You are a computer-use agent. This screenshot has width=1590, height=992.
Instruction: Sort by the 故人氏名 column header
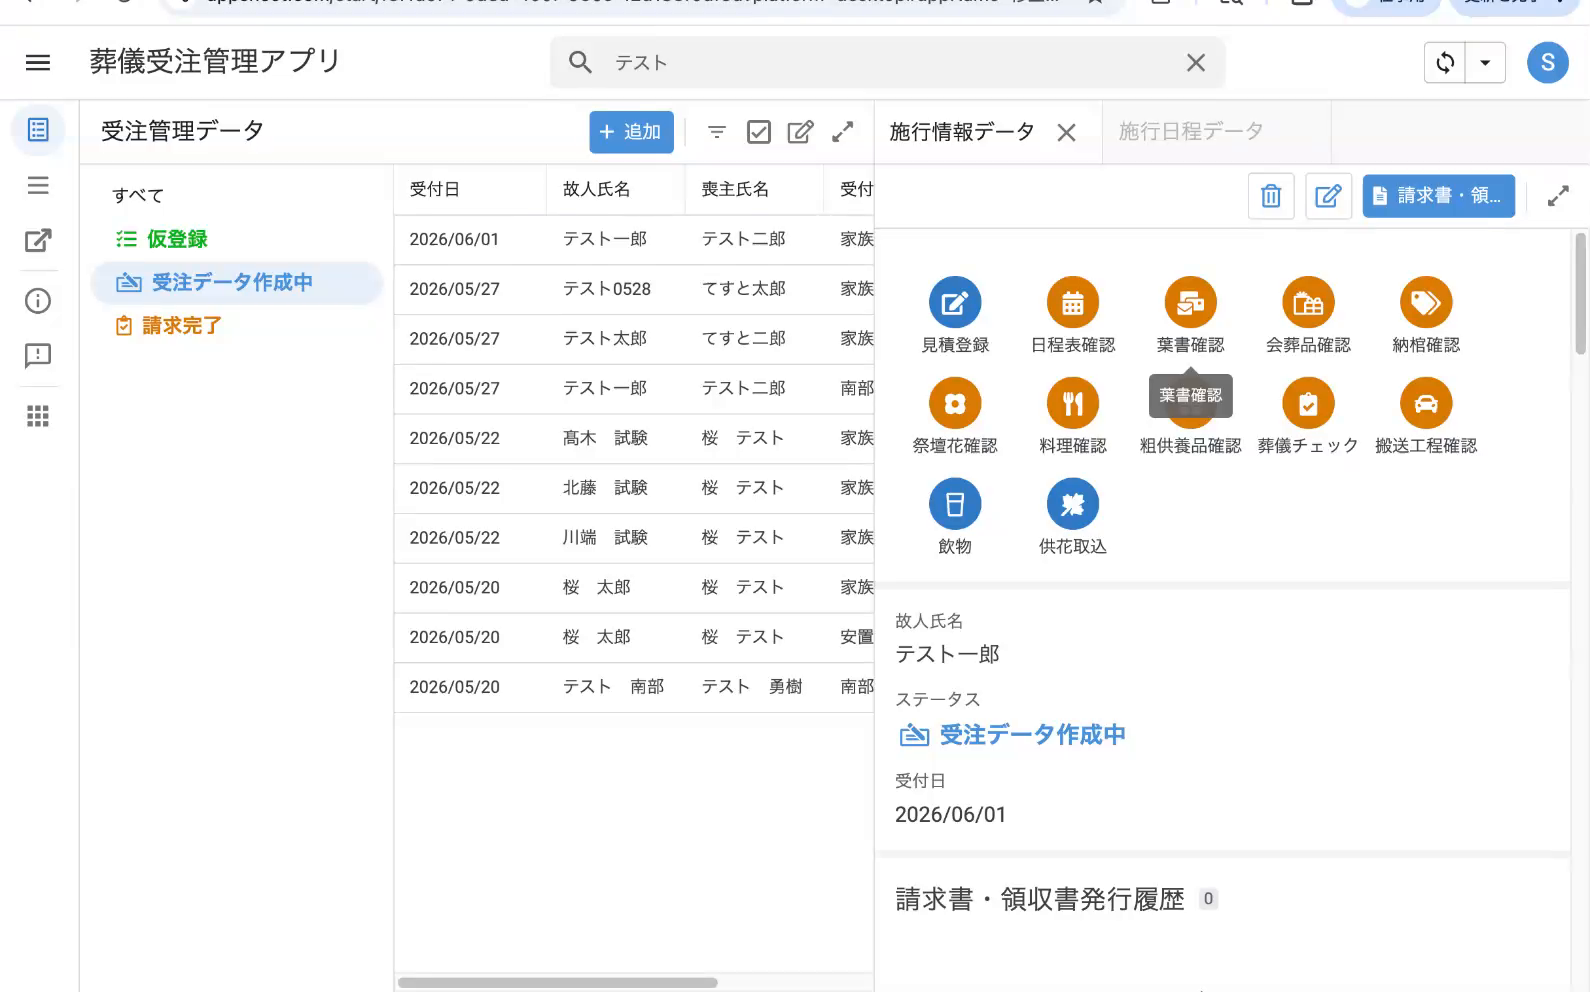point(597,189)
